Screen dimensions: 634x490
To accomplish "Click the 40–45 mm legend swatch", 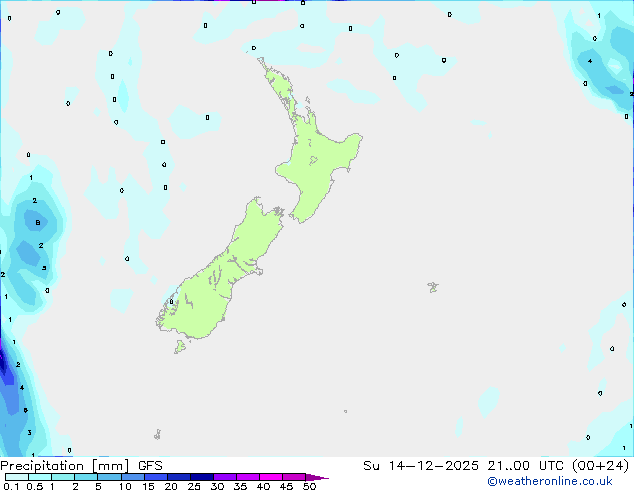I will coord(271,477).
